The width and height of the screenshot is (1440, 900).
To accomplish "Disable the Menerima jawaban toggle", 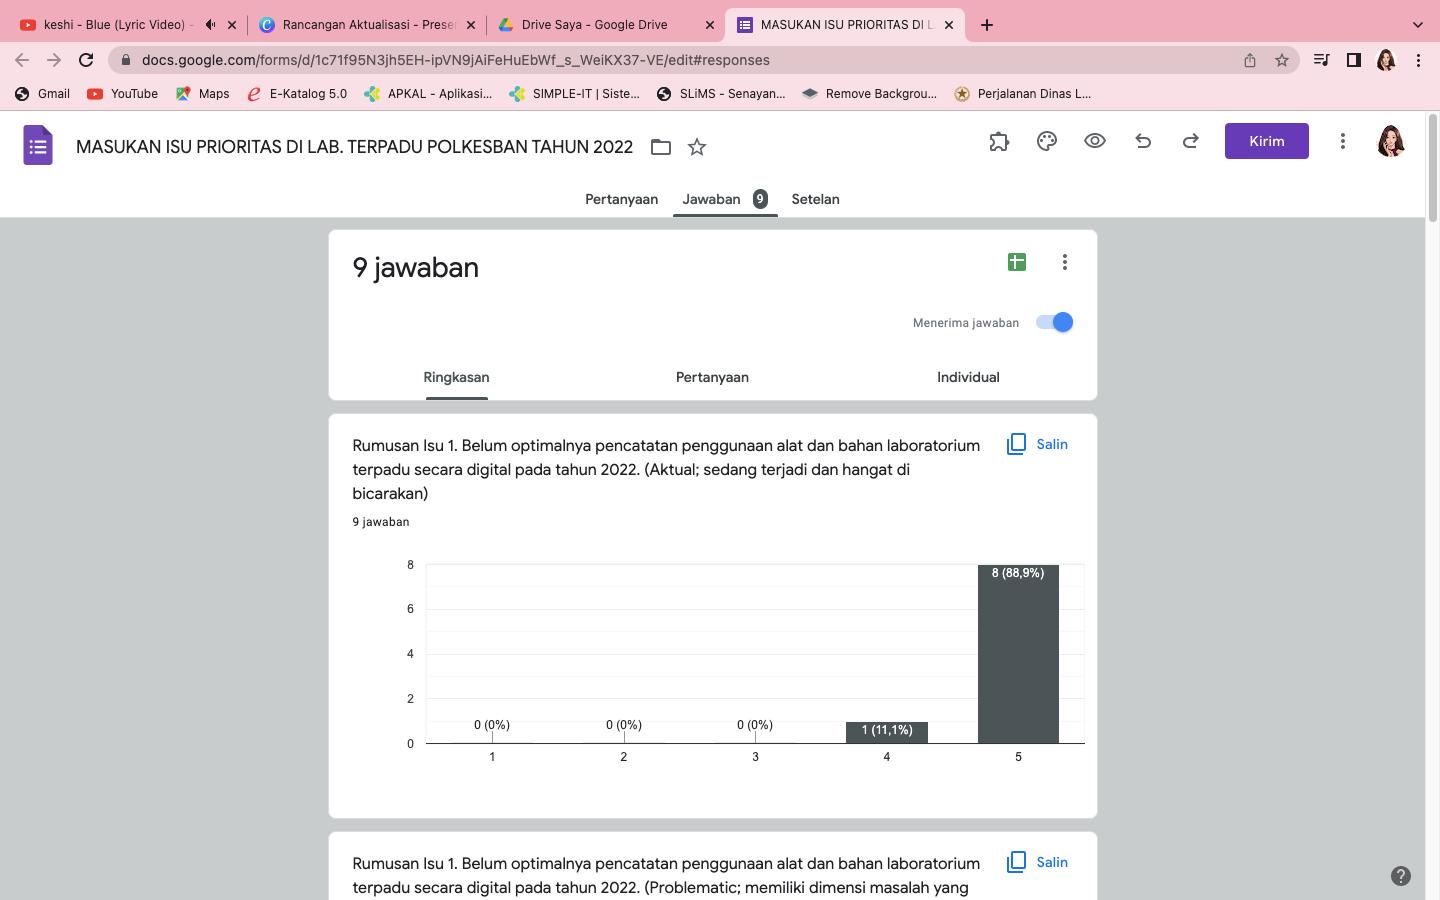I will pyautogui.click(x=1054, y=322).
